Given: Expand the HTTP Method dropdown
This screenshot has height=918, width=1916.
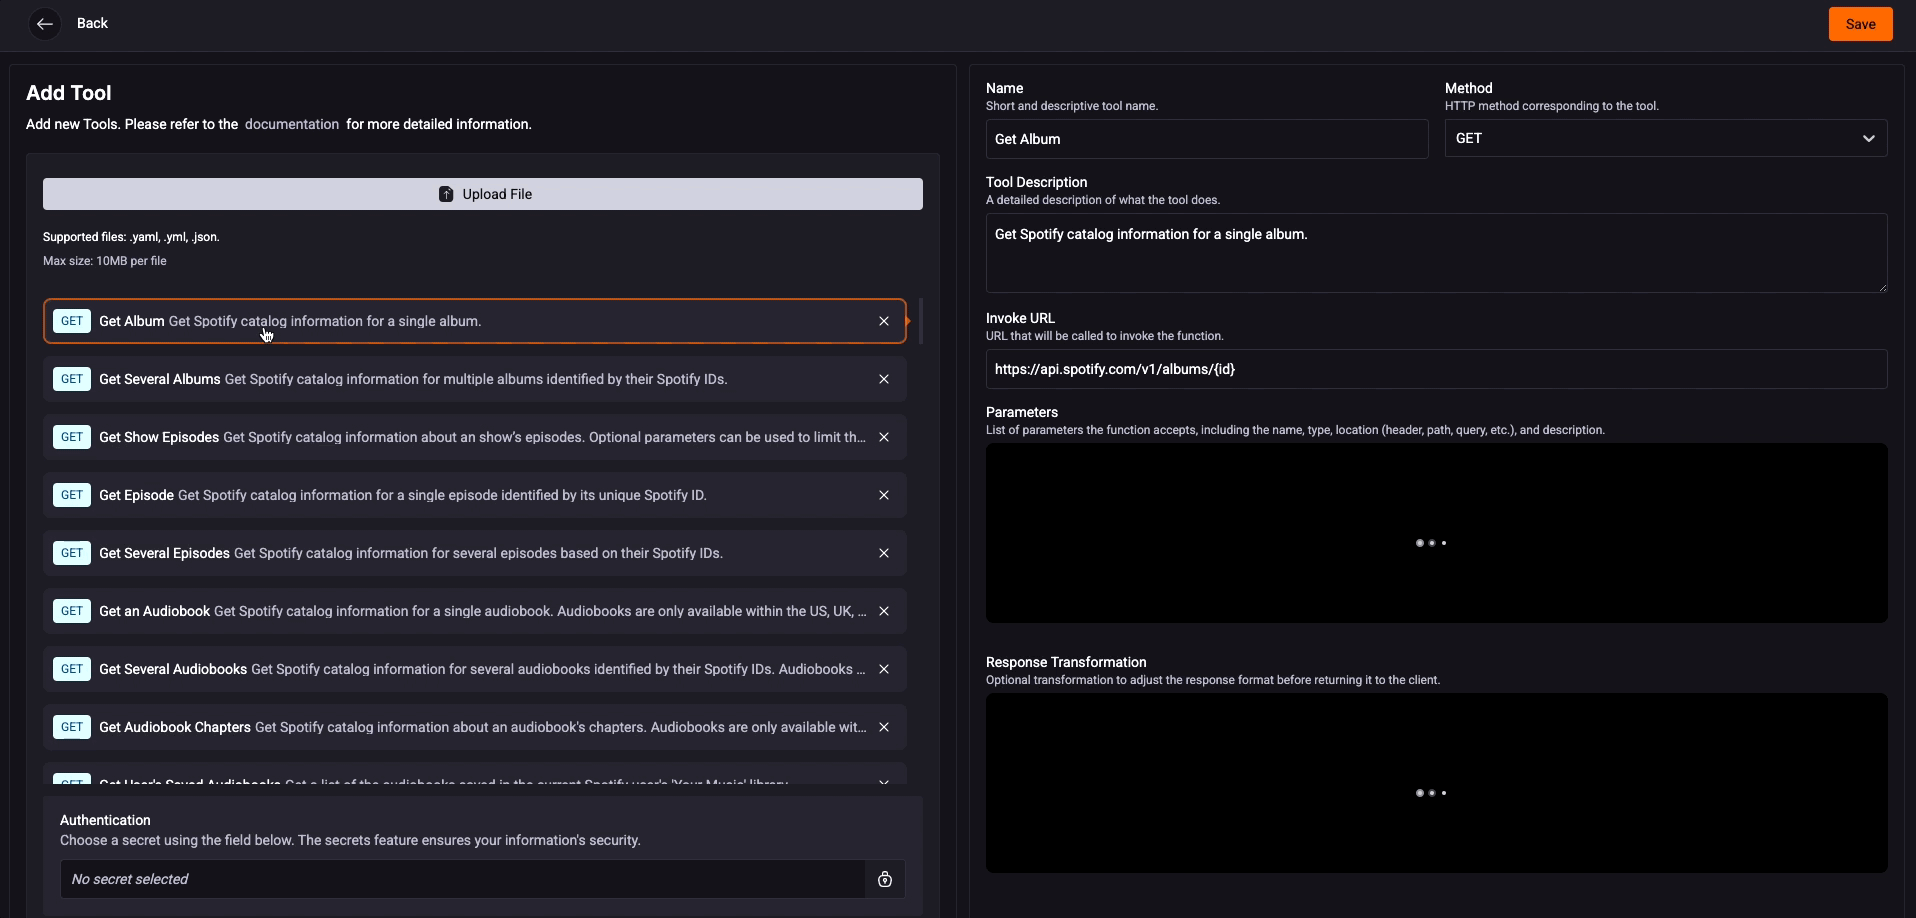Looking at the screenshot, I should point(1665,139).
